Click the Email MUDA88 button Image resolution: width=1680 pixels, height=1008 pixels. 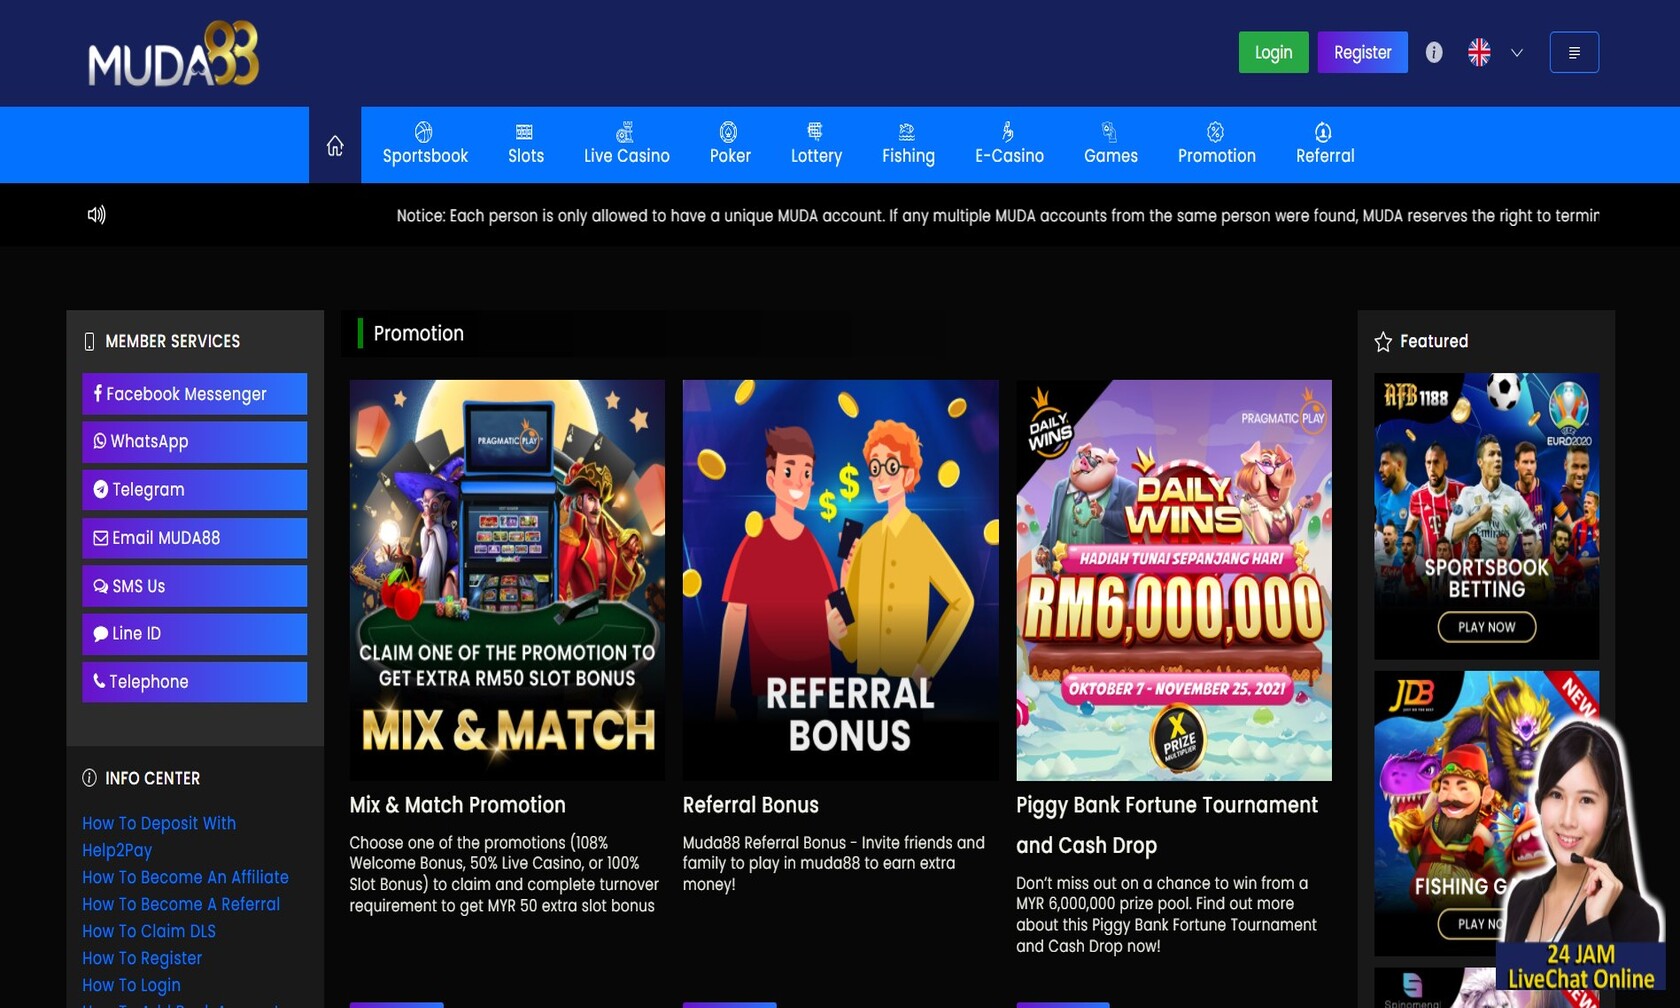[x=195, y=538]
